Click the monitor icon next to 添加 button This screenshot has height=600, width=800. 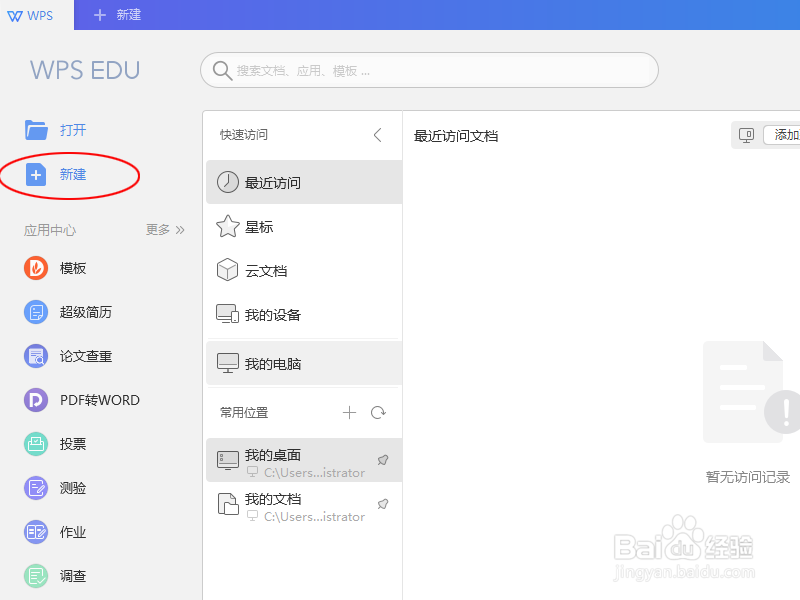pyautogui.click(x=746, y=135)
